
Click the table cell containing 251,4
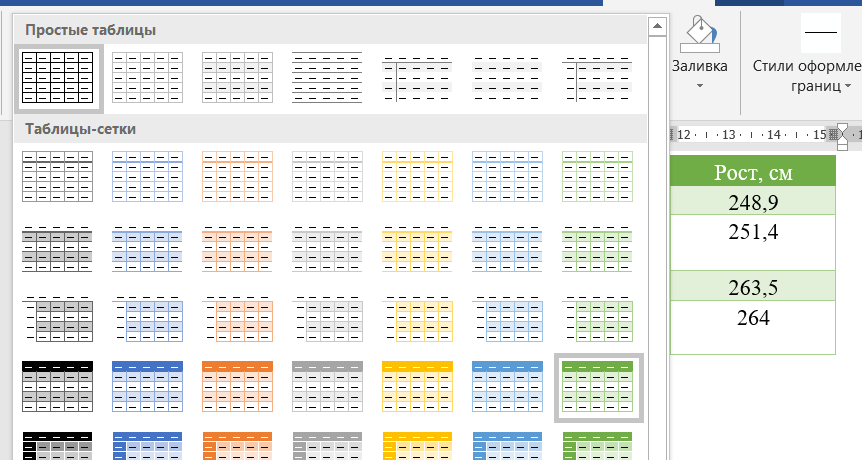[x=753, y=242]
